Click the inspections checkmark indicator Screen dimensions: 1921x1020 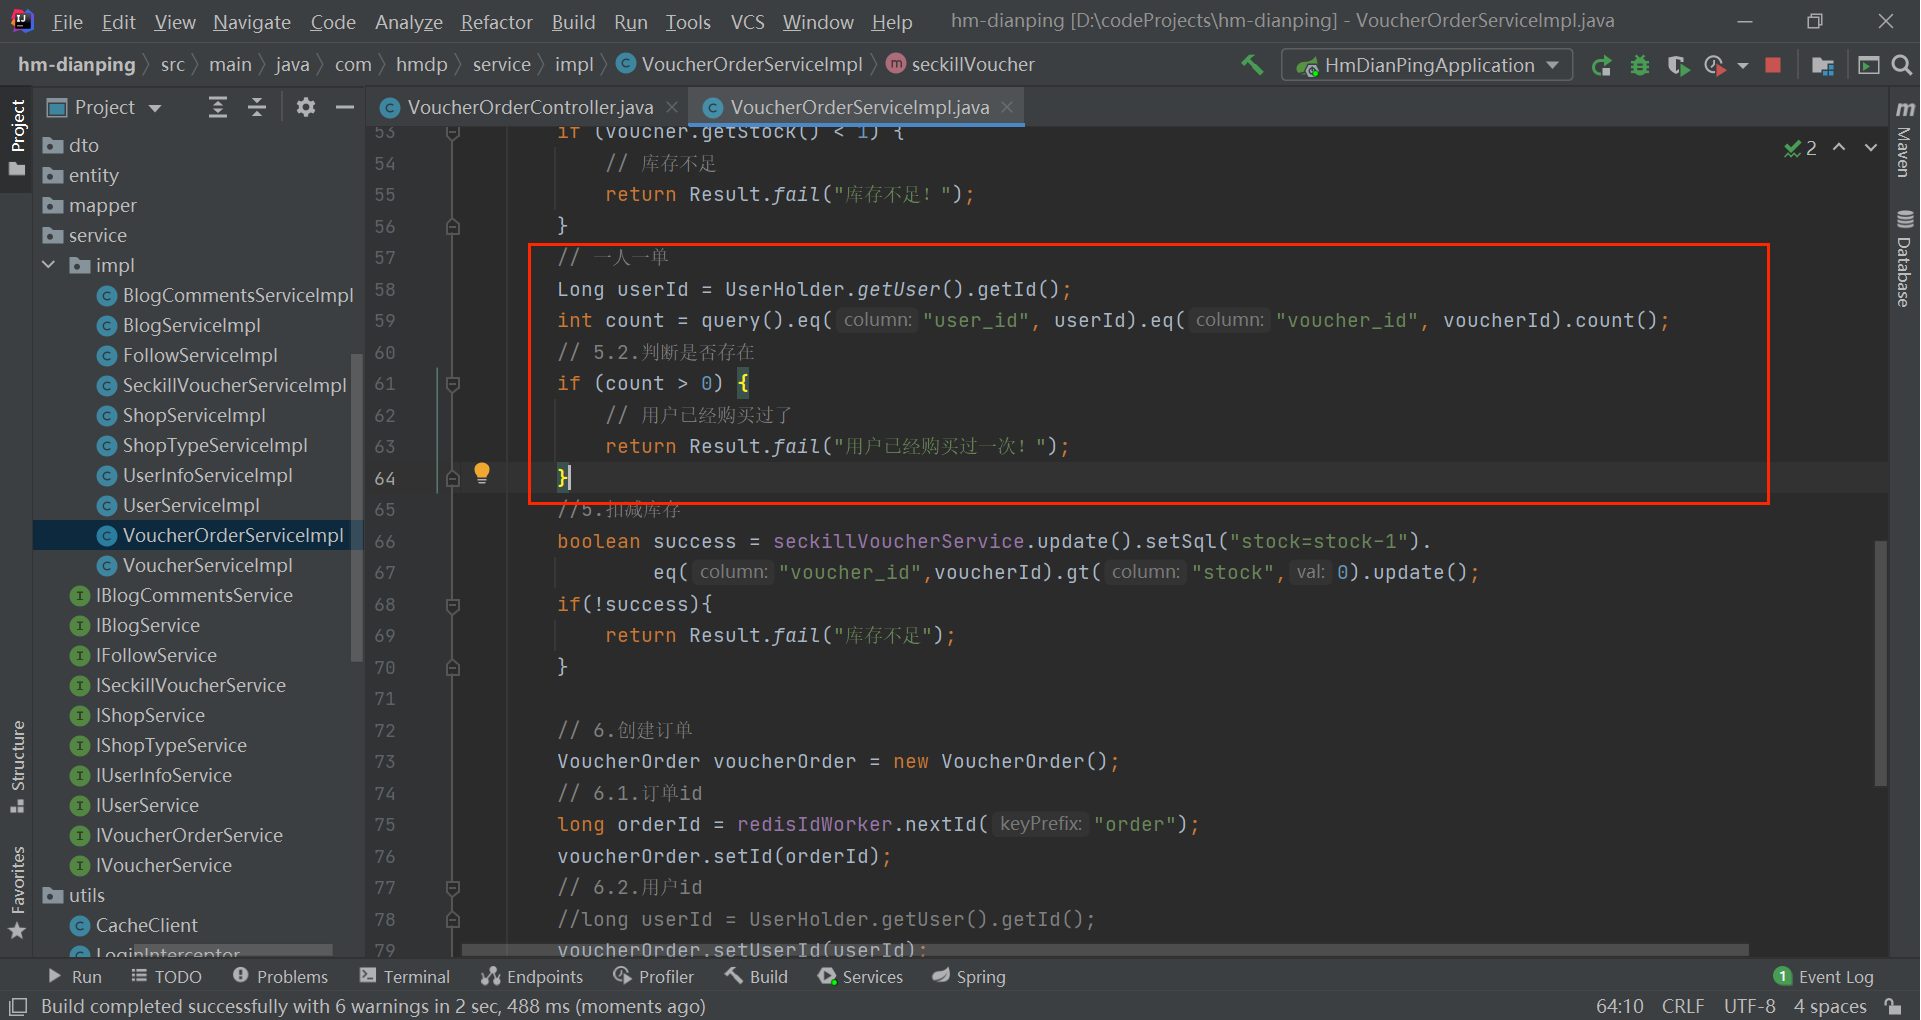click(1800, 148)
